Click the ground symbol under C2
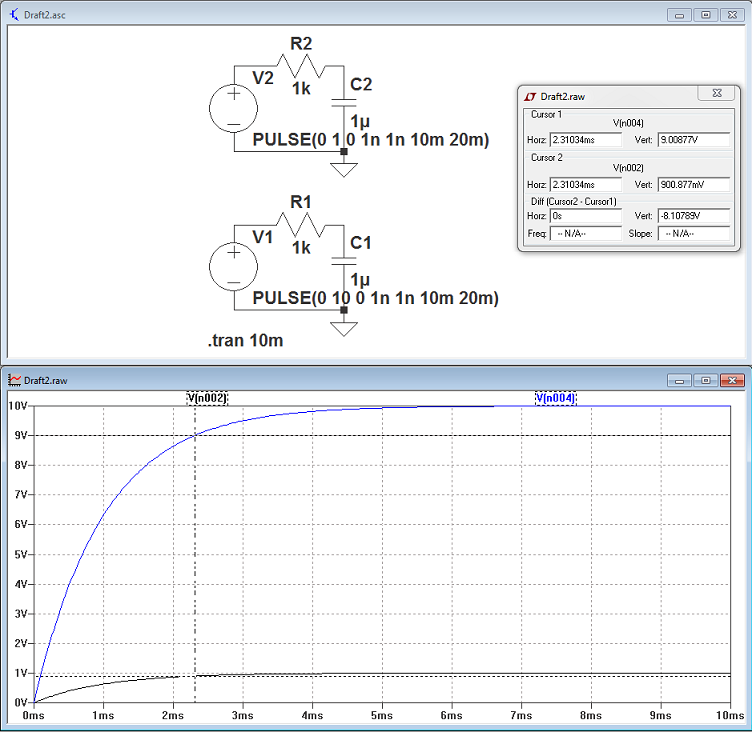 coord(344,169)
